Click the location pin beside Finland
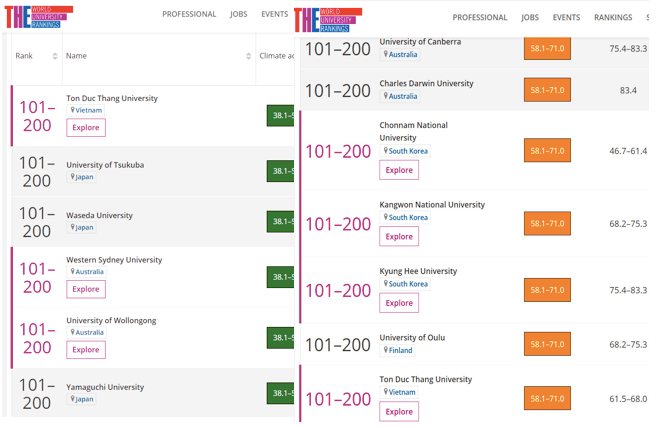This screenshot has width=662, height=428. 385,350
